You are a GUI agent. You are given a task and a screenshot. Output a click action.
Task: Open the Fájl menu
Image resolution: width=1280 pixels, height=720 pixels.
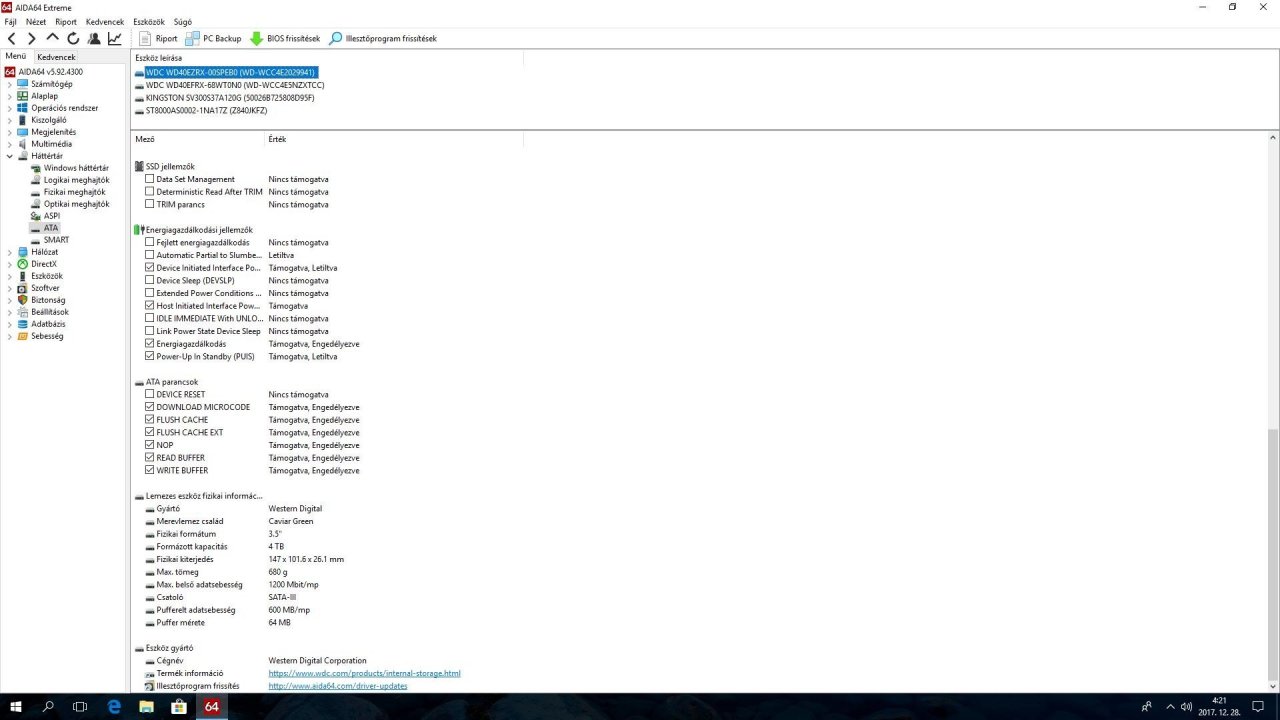[x=10, y=21]
